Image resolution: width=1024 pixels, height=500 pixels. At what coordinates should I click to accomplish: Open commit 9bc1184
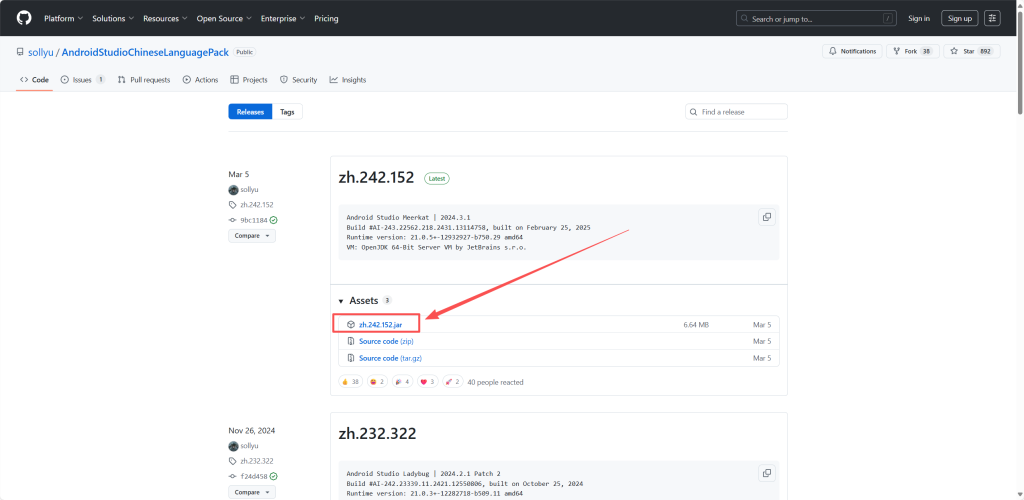(x=254, y=220)
